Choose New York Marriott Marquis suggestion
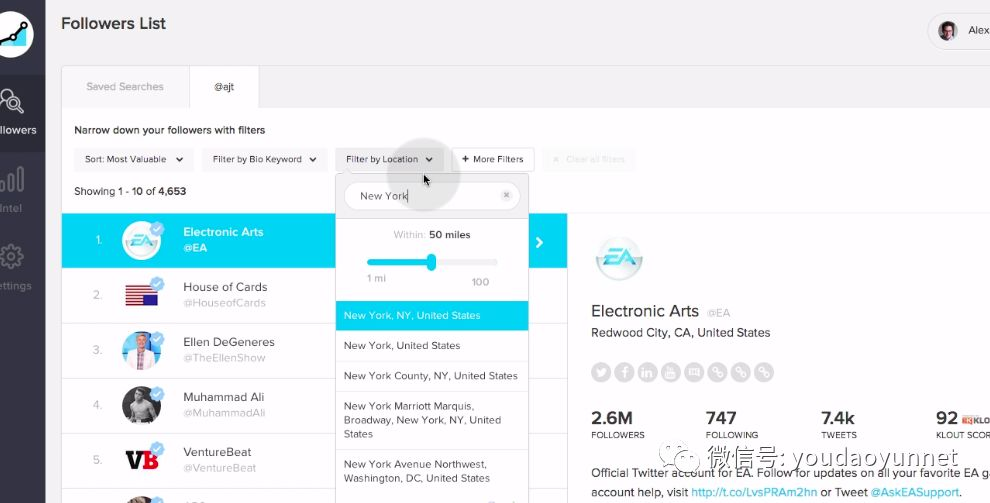 pyautogui.click(x=432, y=420)
